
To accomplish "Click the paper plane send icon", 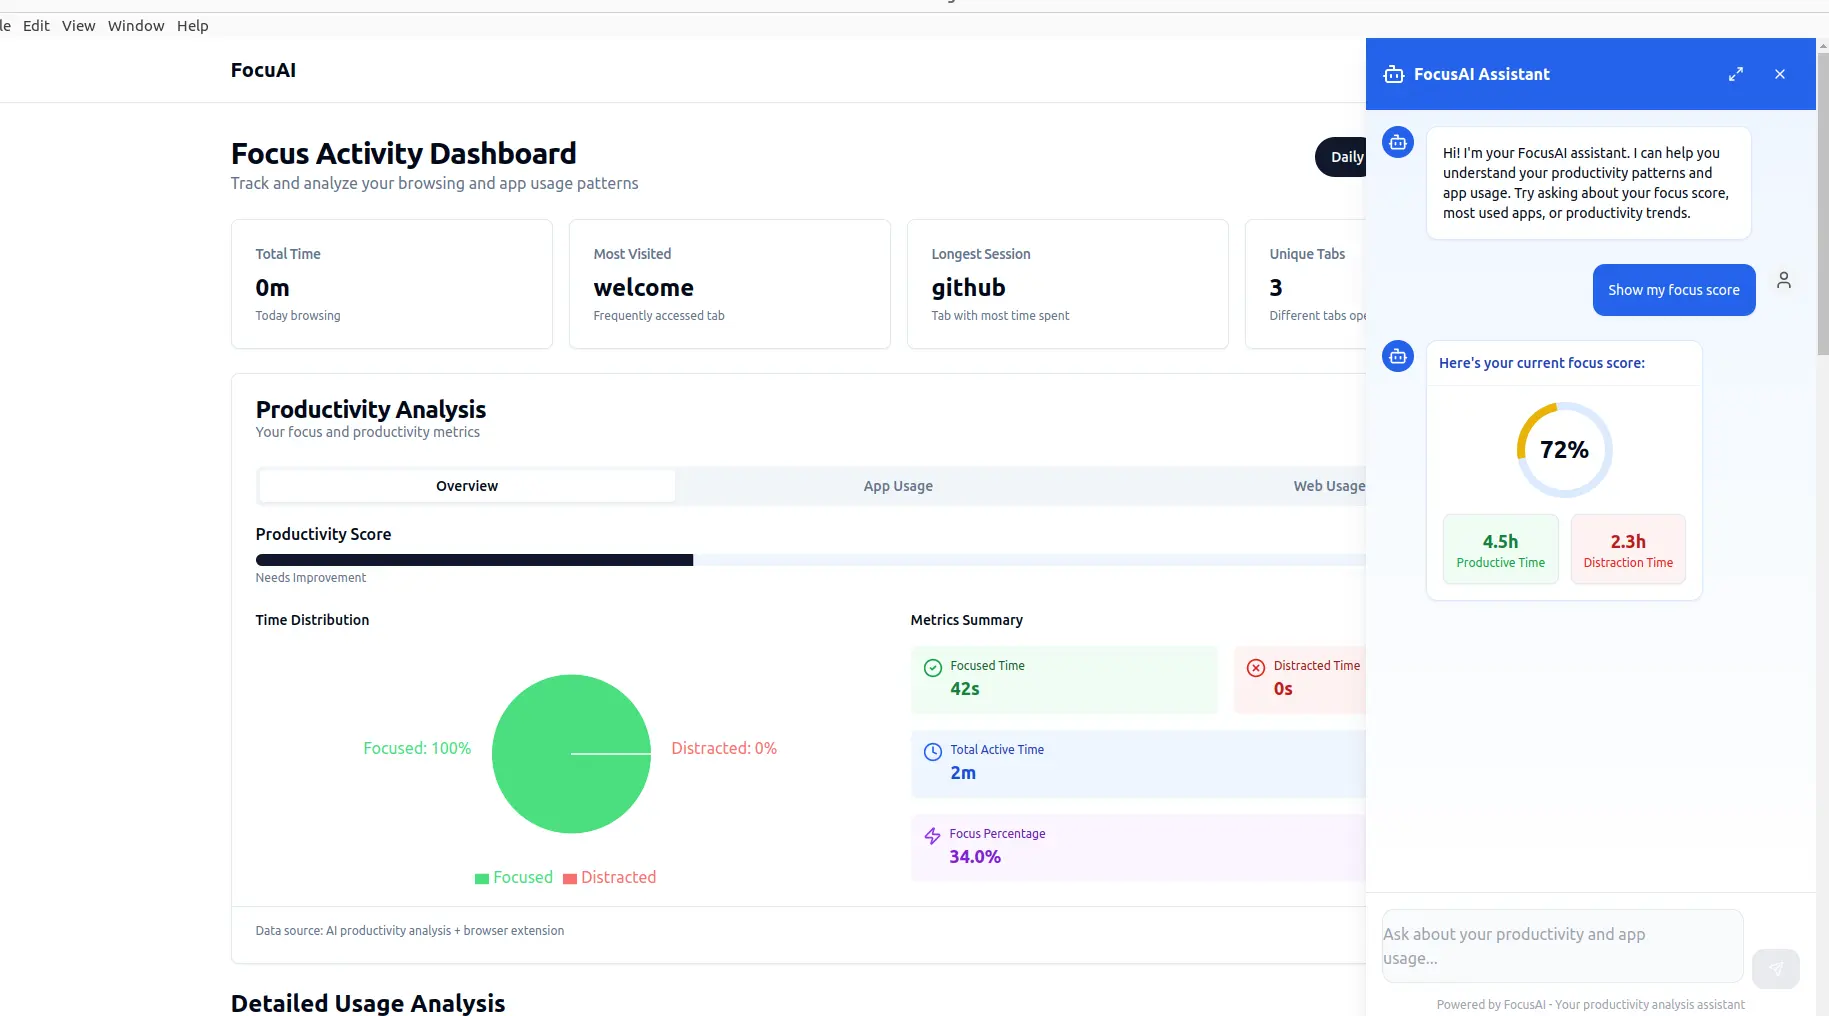I will [1775, 968].
